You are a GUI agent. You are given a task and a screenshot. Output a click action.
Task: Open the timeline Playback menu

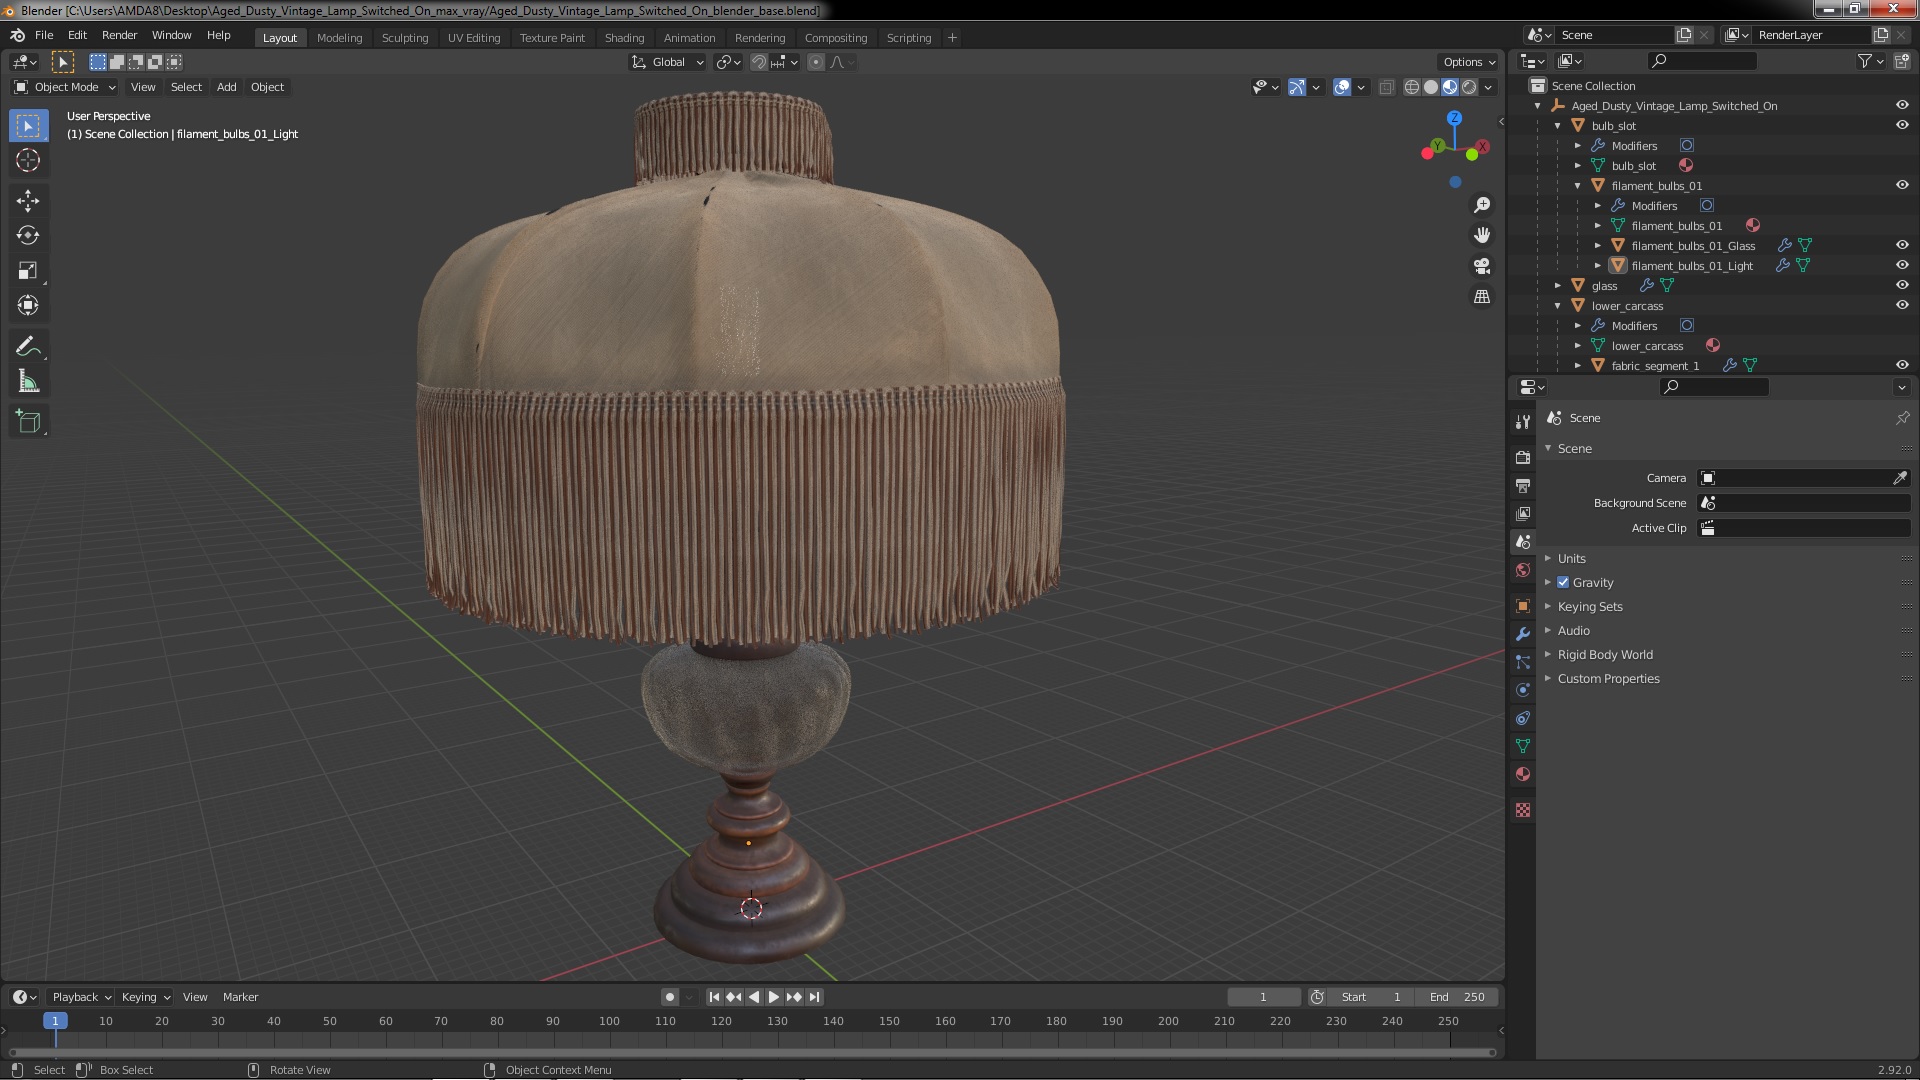(x=81, y=997)
